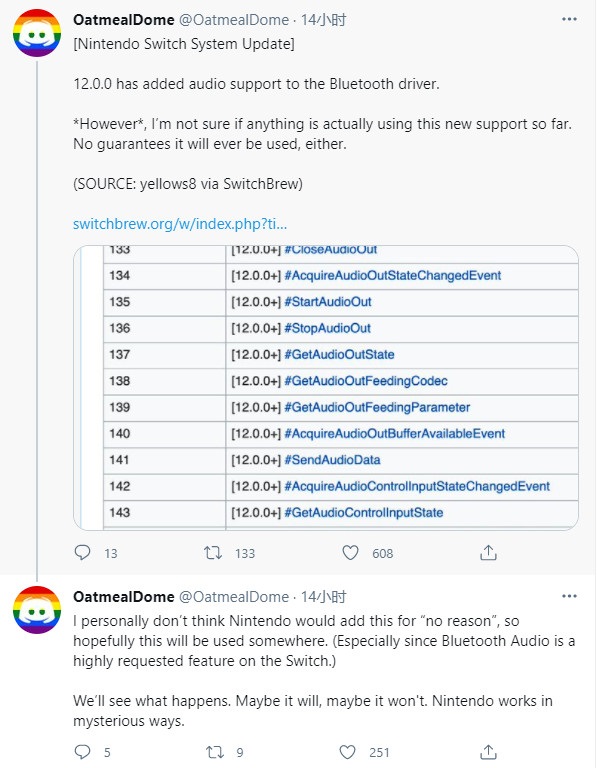Reply to the first tweet
Screen dimensions: 597x768
point(82,553)
